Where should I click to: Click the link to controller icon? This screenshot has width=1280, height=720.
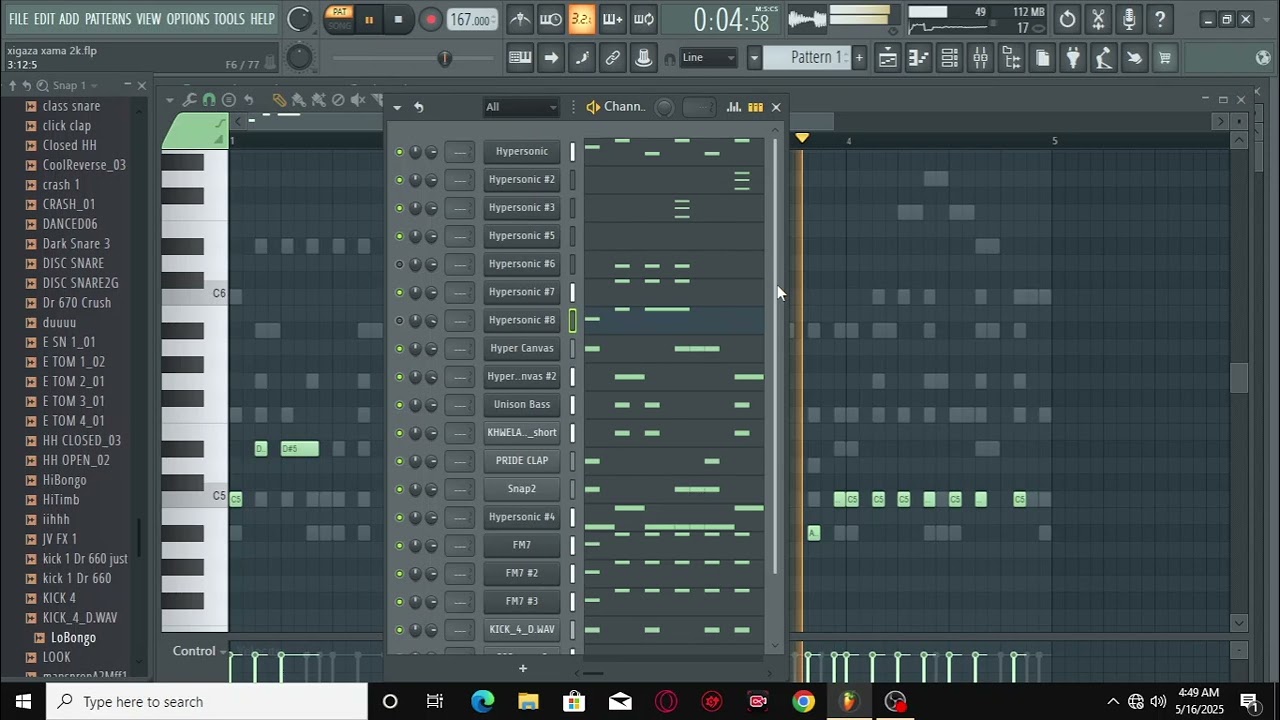[613, 58]
